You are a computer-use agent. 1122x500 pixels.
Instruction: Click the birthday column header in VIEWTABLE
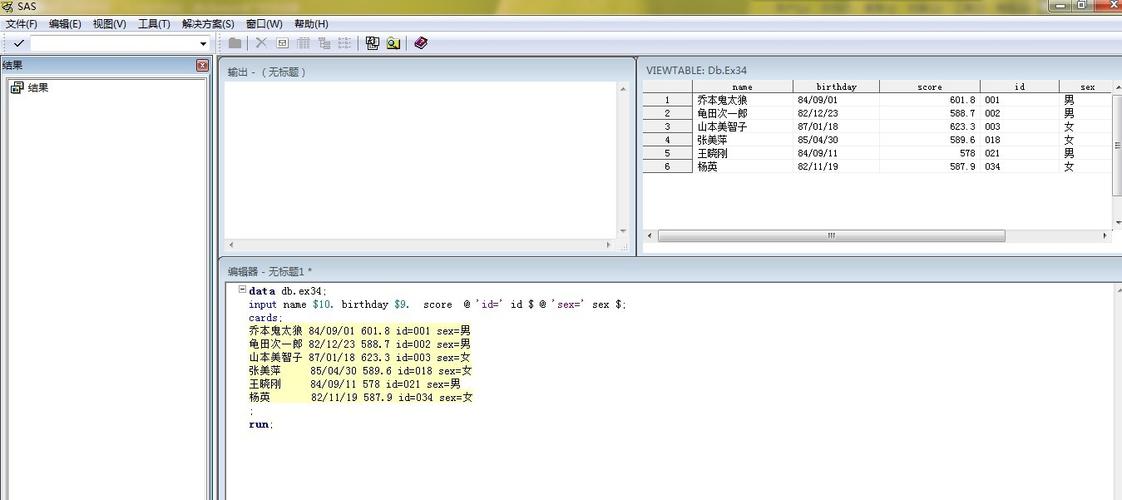[x=836, y=87]
